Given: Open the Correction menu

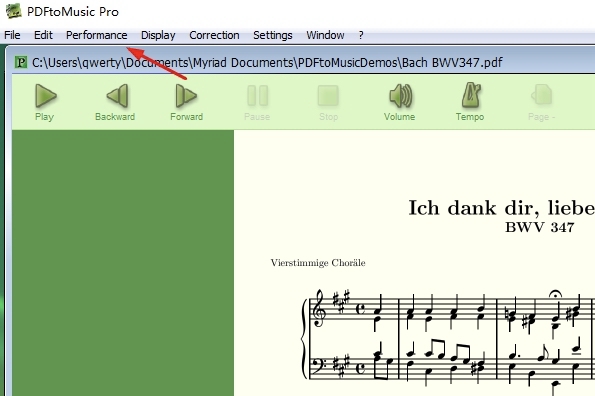Looking at the screenshot, I should click(214, 35).
